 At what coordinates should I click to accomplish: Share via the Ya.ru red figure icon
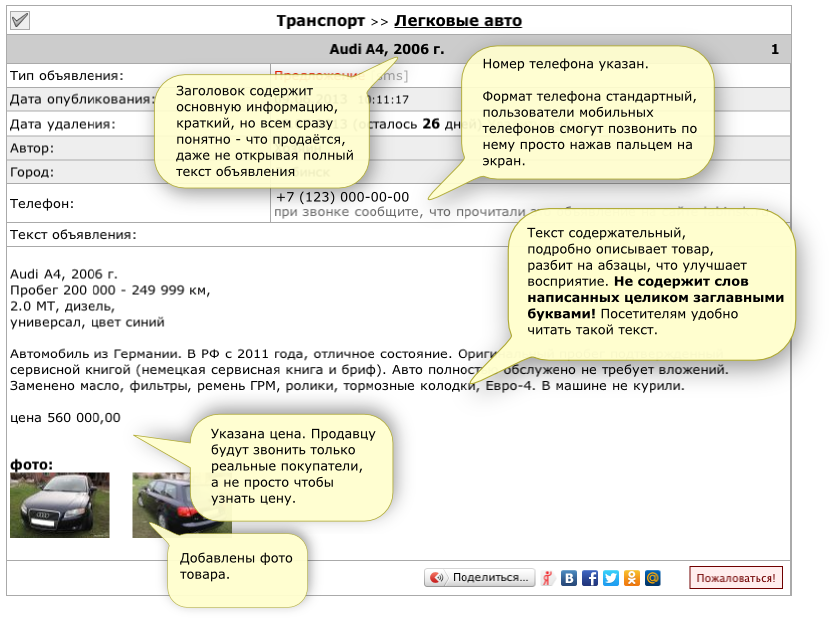tap(548, 578)
